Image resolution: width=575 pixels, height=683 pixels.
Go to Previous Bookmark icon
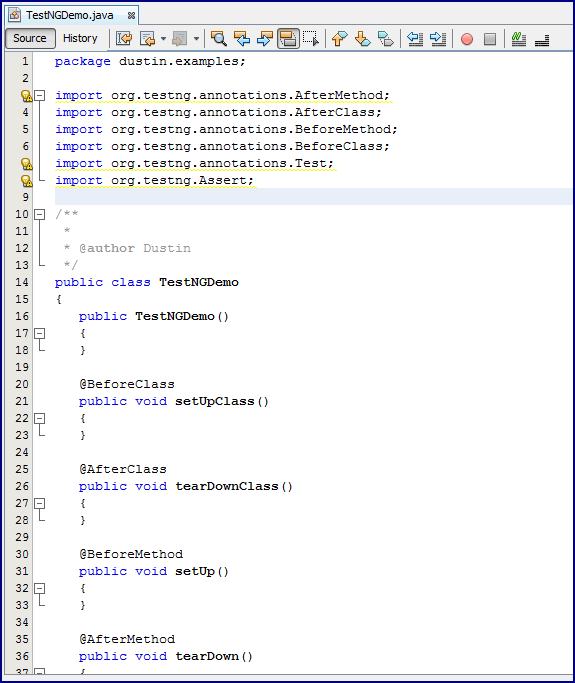click(340, 39)
